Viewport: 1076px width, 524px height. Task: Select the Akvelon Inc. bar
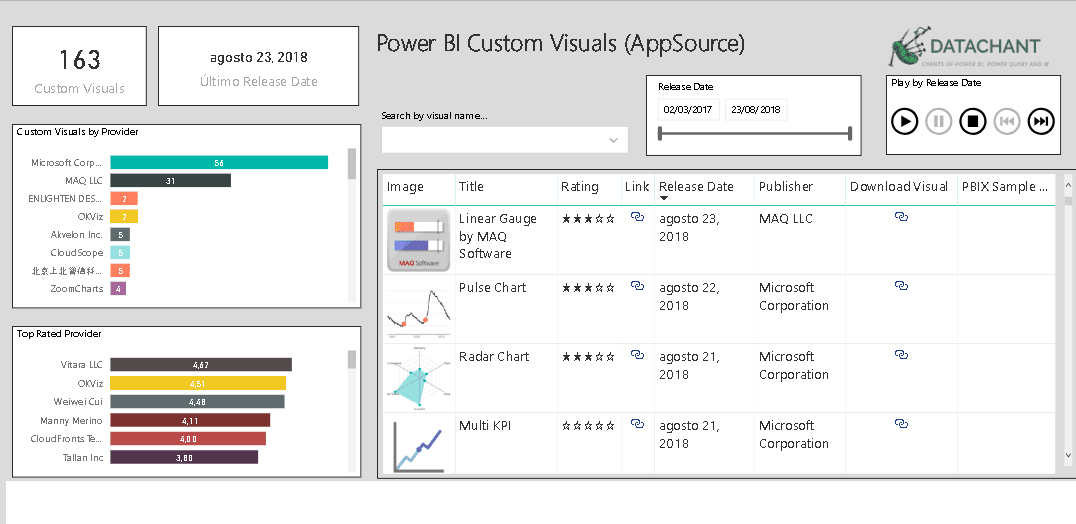coord(120,235)
